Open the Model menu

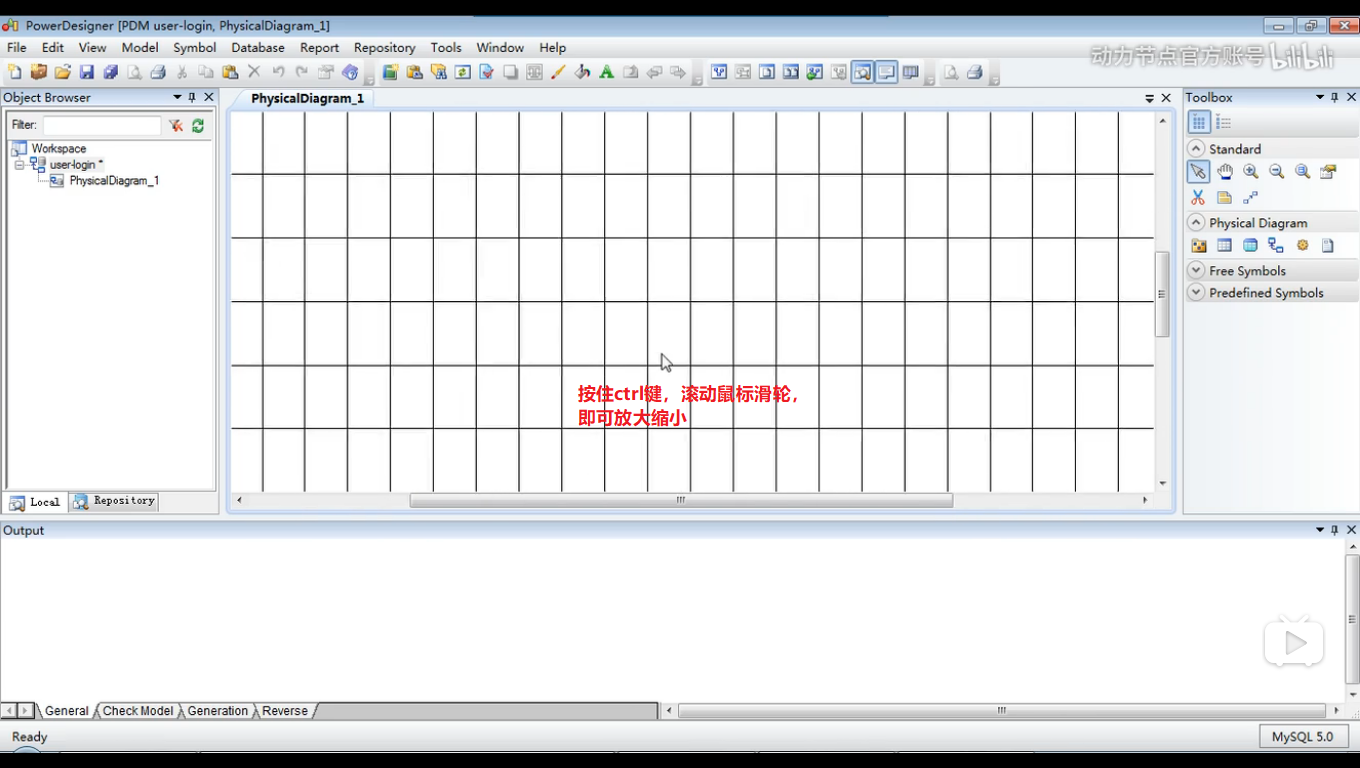pos(140,47)
